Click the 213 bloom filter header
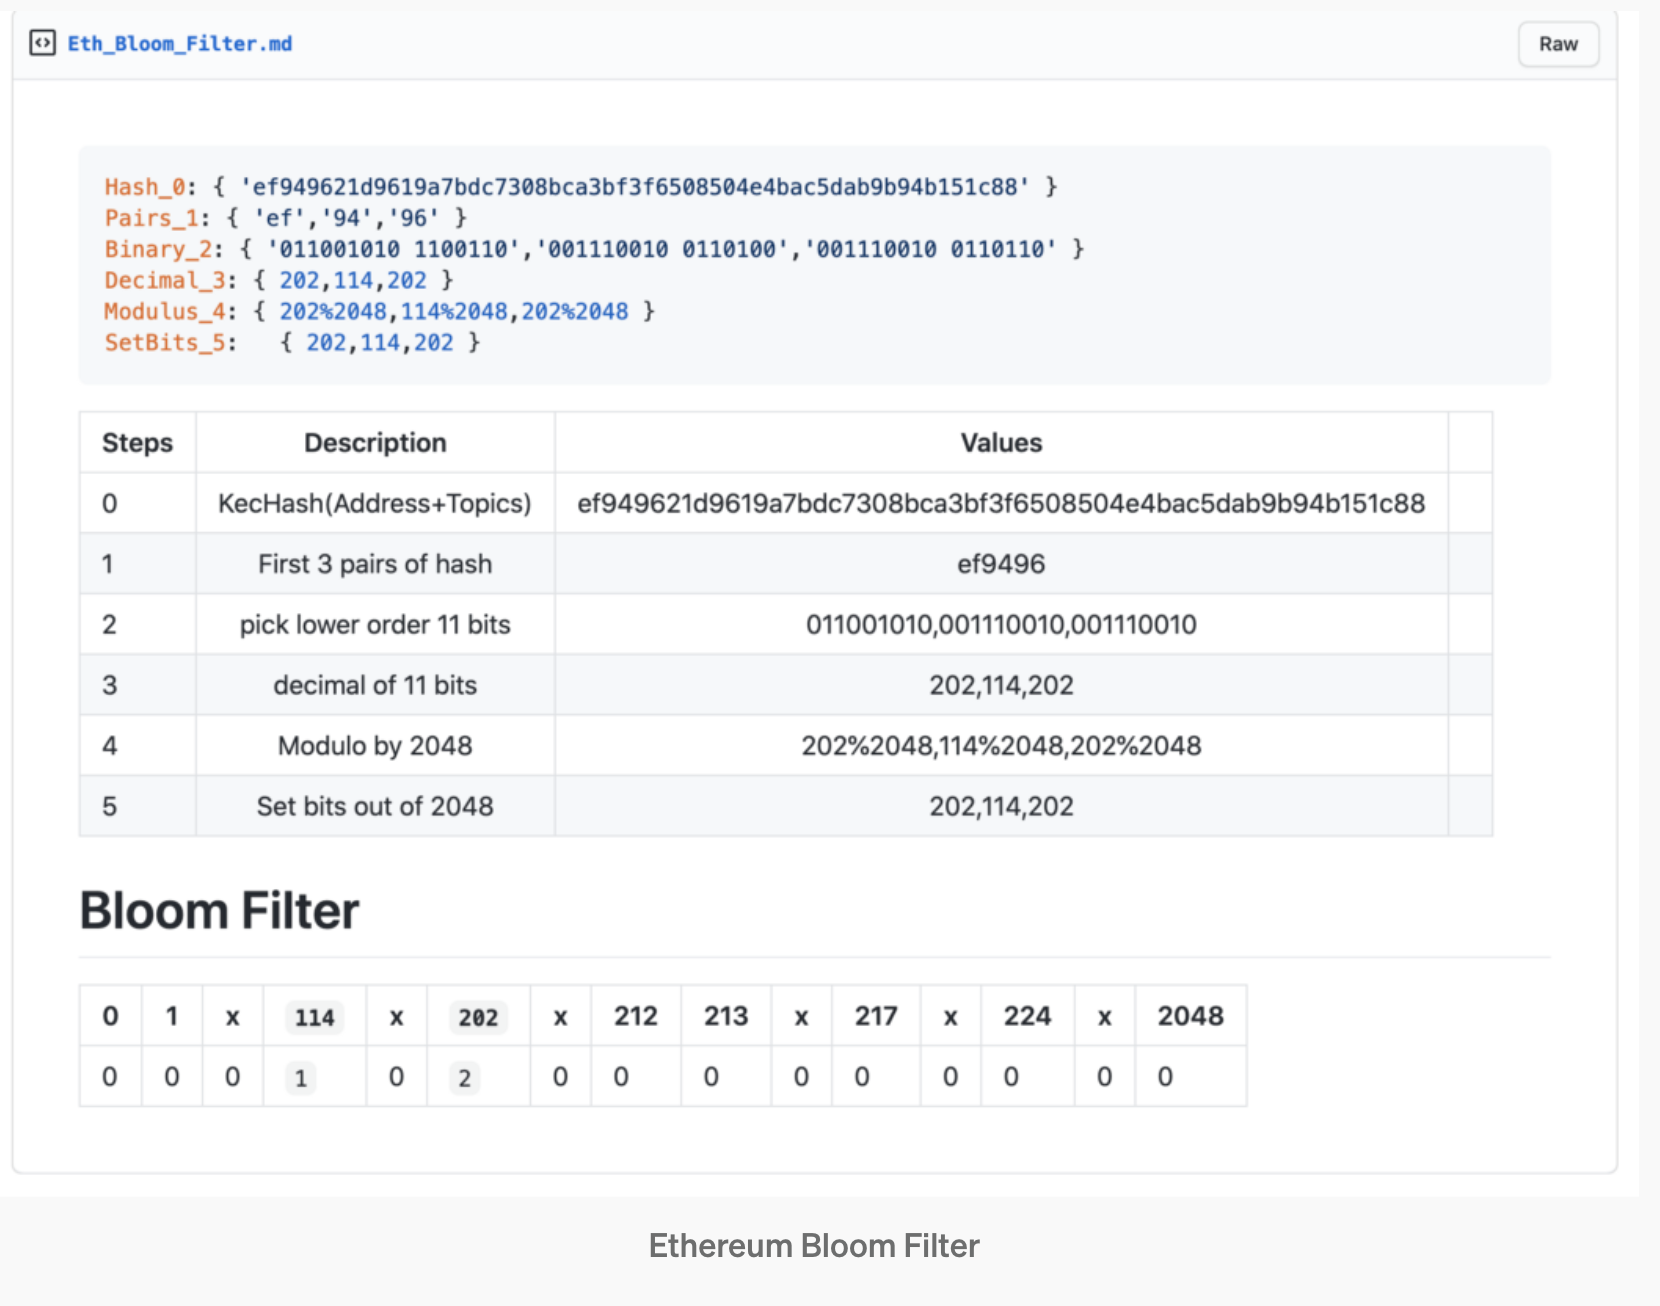 point(726,1016)
